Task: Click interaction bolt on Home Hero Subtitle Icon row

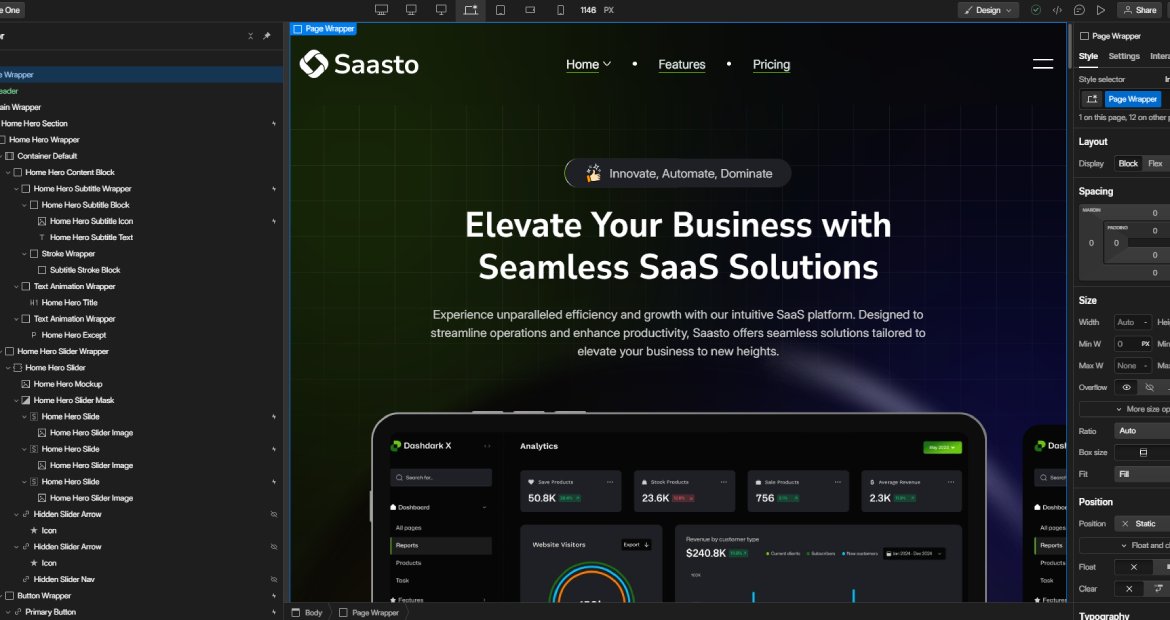Action: click(x=274, y=222)
